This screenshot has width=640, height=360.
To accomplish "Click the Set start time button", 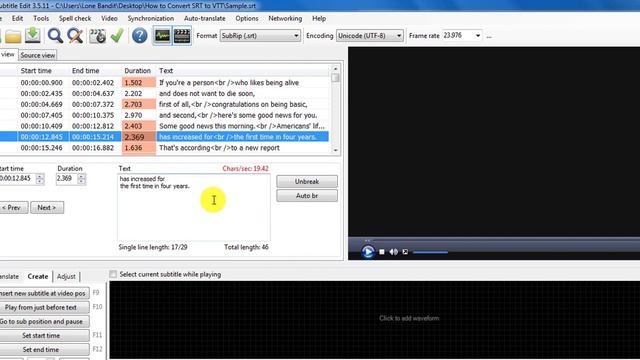I will coord(44,336).
